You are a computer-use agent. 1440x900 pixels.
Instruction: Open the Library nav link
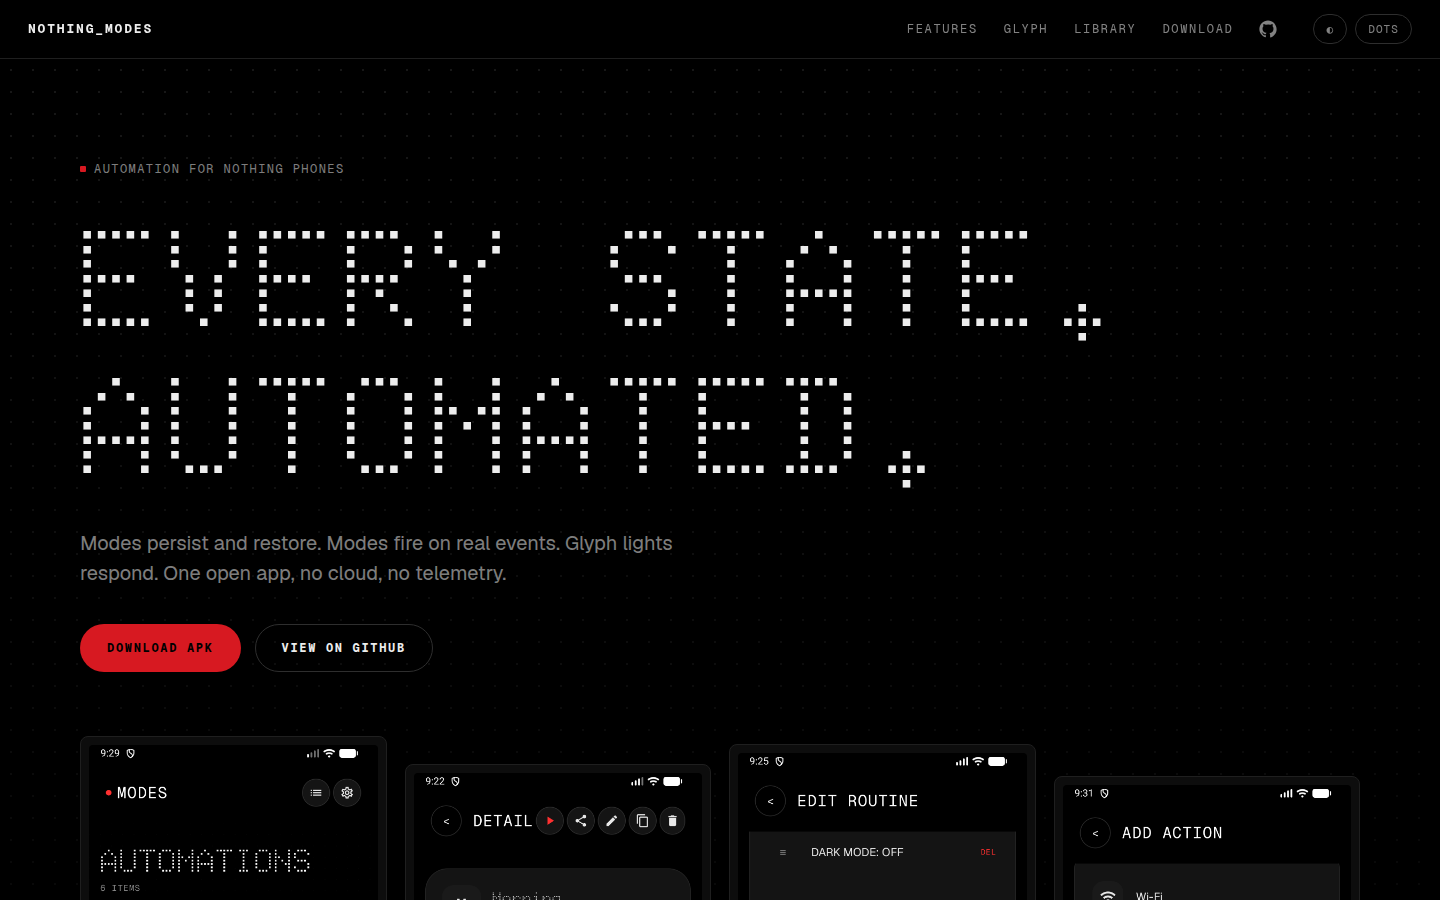pos(1105,29)
